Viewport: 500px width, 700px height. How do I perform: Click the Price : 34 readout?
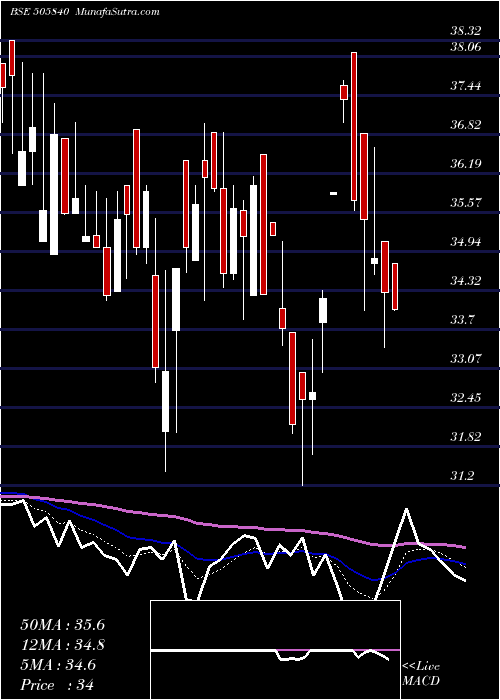57,685
